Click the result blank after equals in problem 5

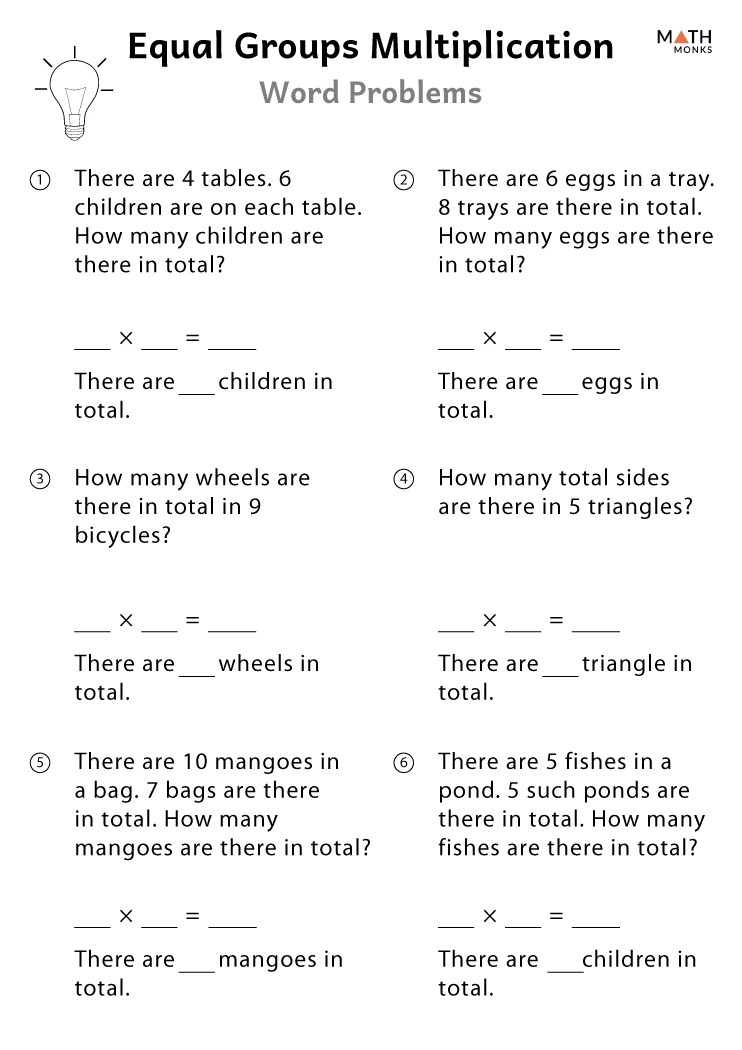pyautogui.click(x=232, y=921)
